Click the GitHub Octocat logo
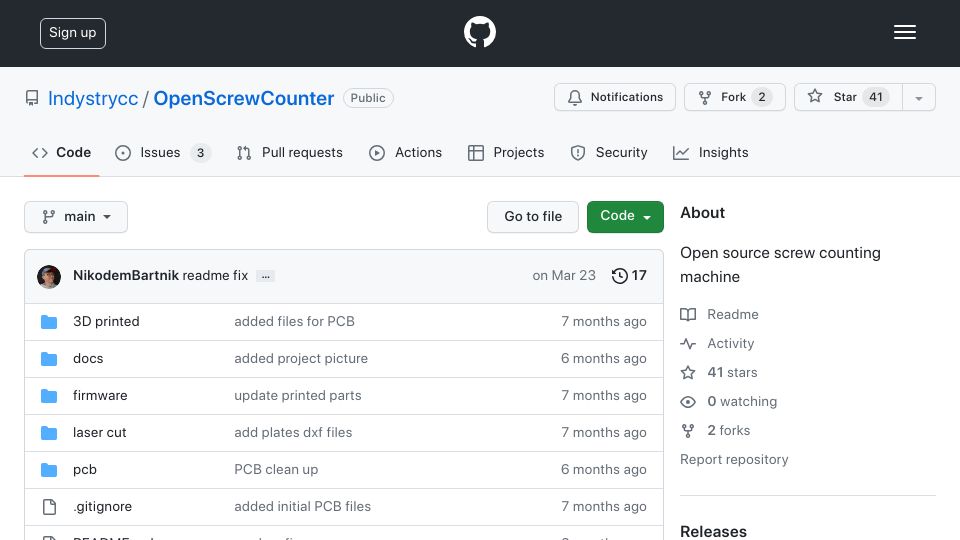The image size is (960, 540). (479, 32)
